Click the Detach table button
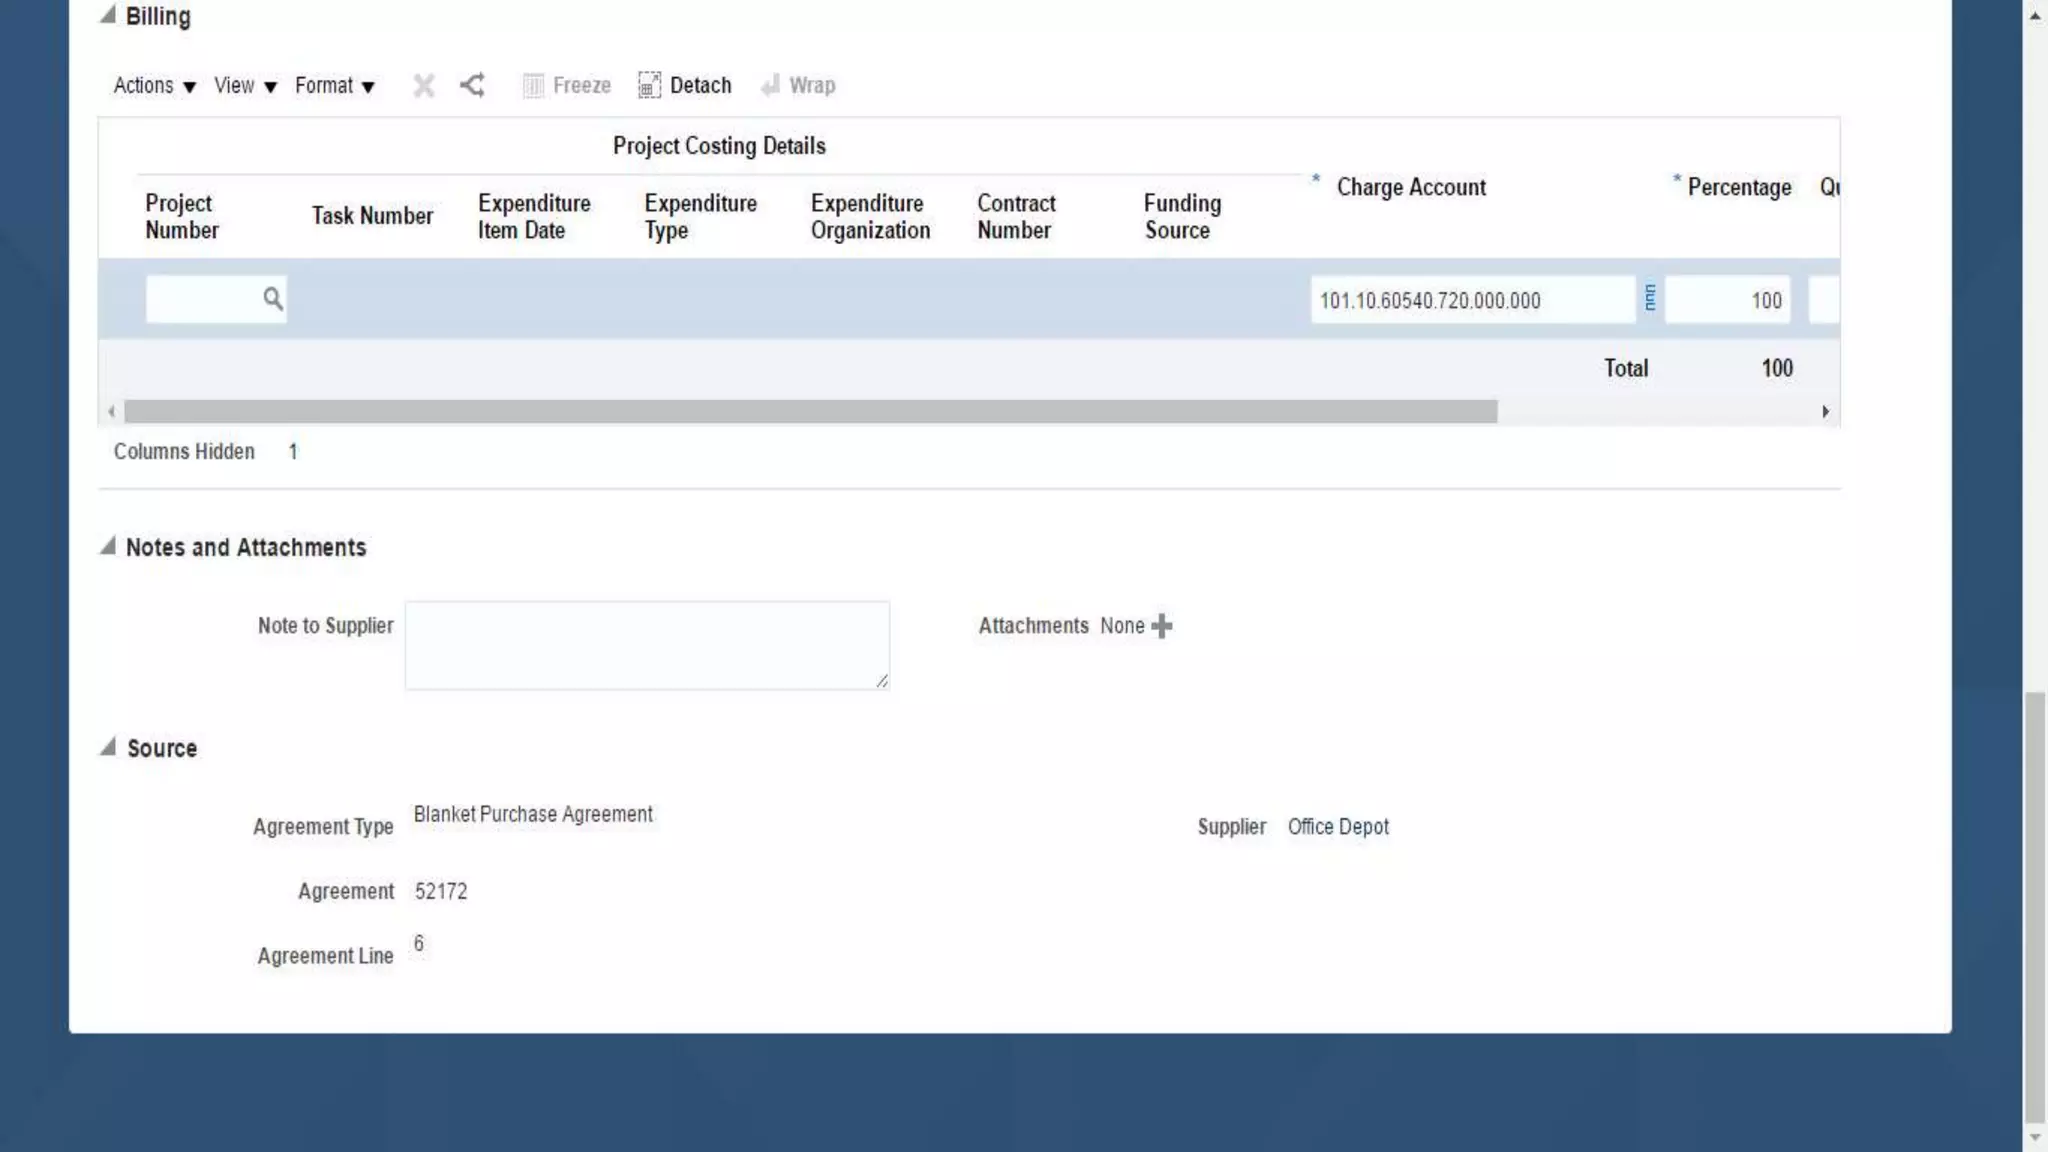Viewport: 2048px width, 1152px height. click(685, 86)
